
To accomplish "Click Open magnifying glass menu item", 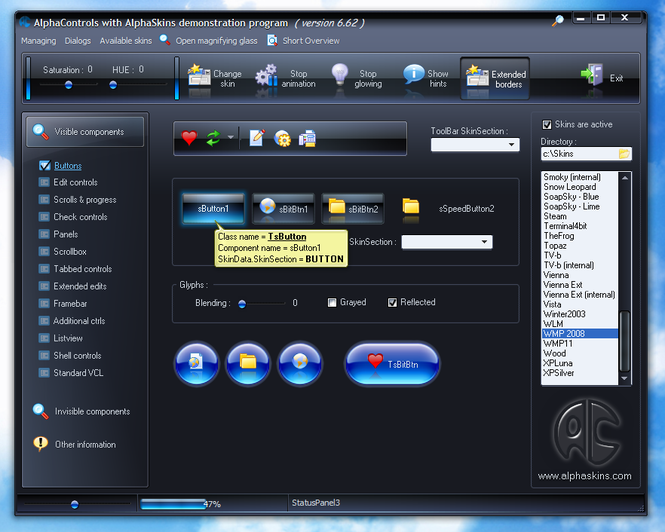I will coord(216,41).
